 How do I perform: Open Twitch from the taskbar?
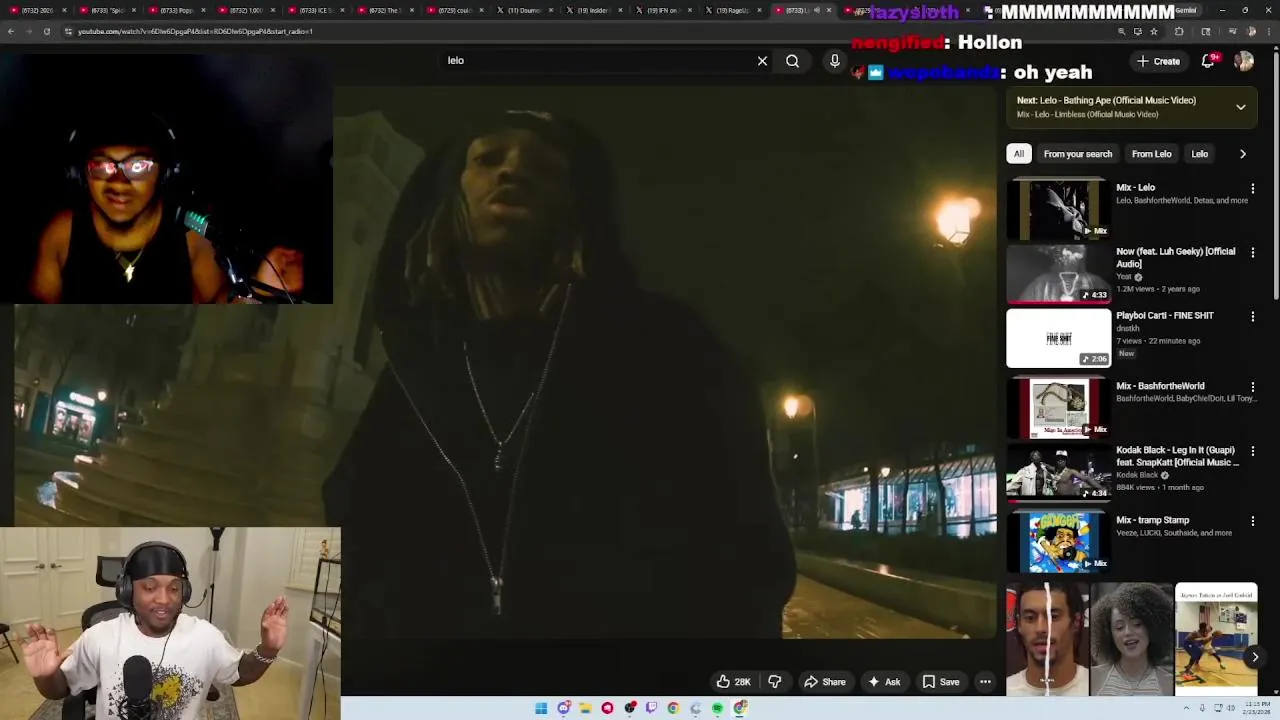pos(651,708)
